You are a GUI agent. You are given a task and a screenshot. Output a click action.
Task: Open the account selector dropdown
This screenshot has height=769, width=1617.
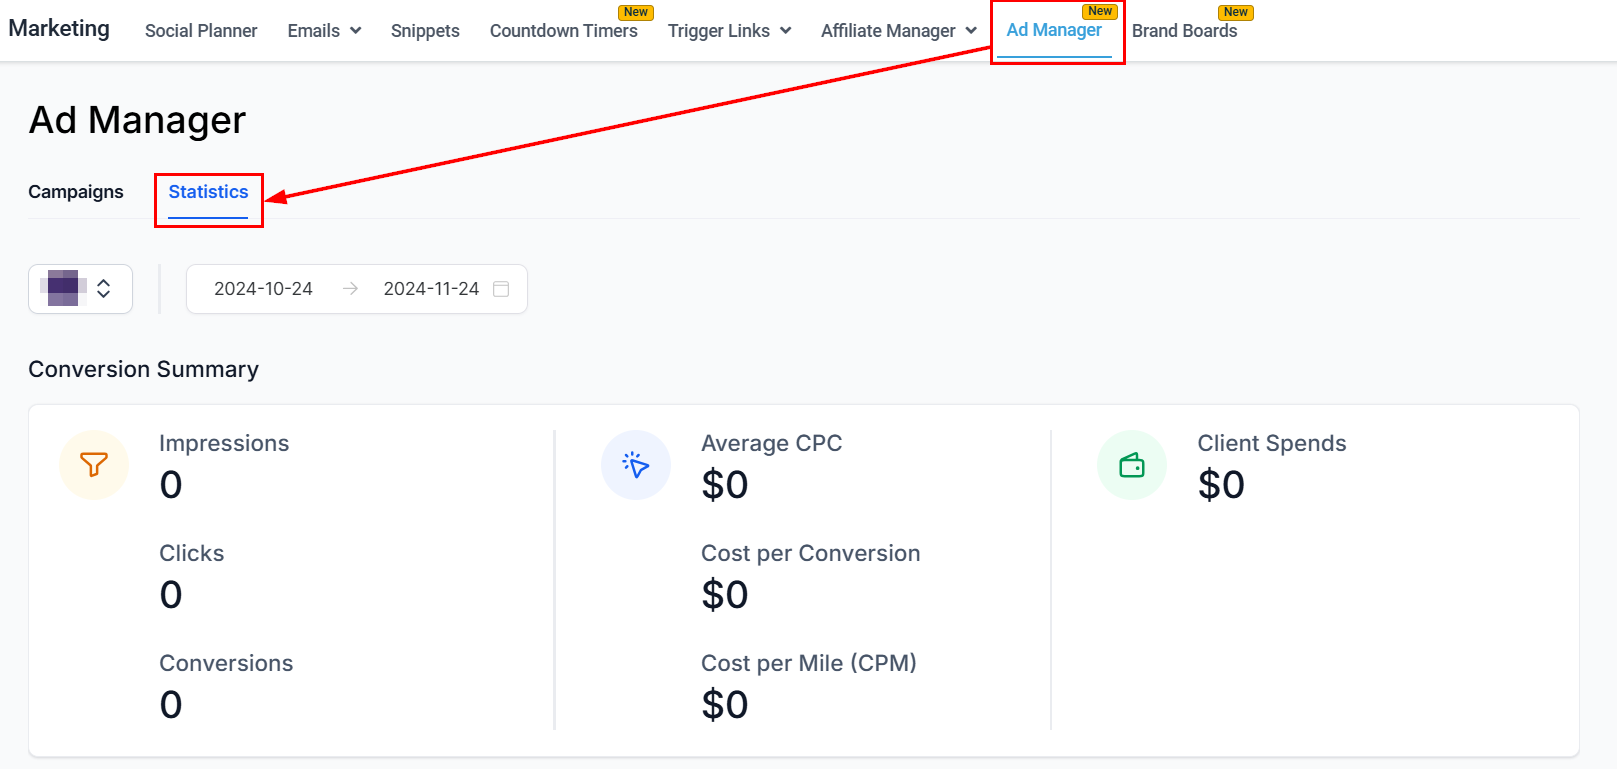click(x=103, y=289)
